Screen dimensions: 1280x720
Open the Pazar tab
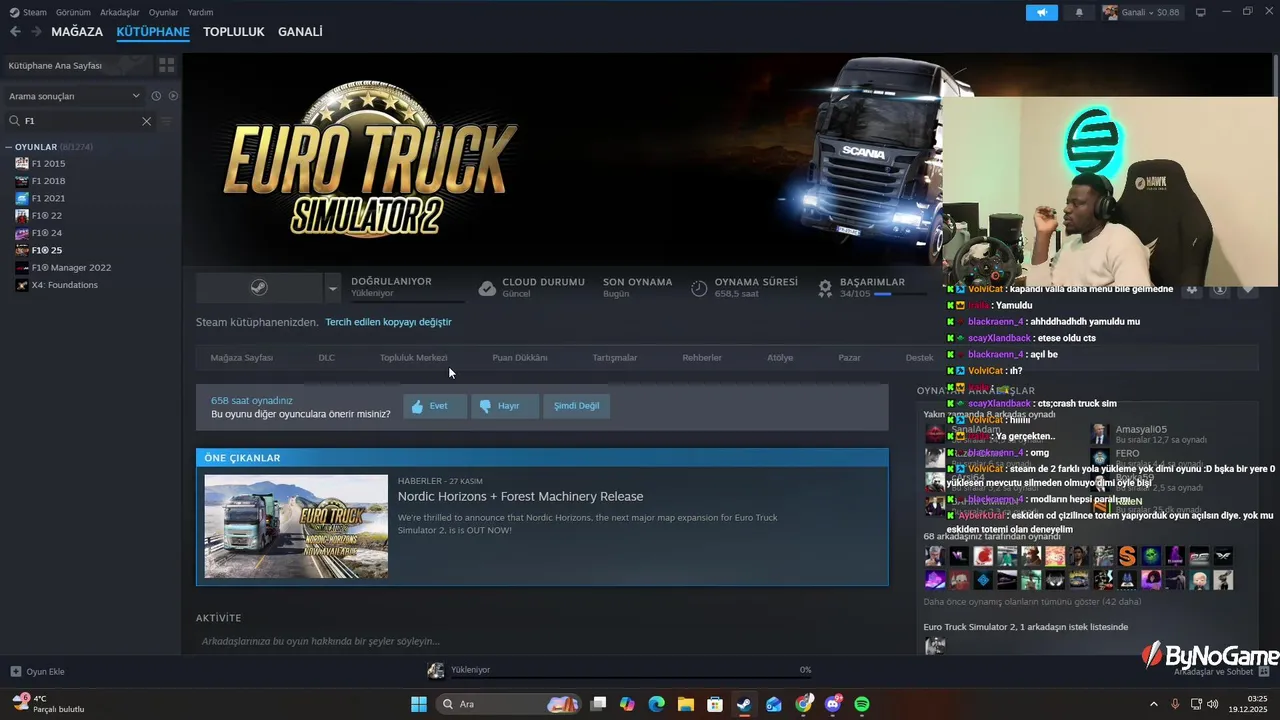(x=849, y=357)
